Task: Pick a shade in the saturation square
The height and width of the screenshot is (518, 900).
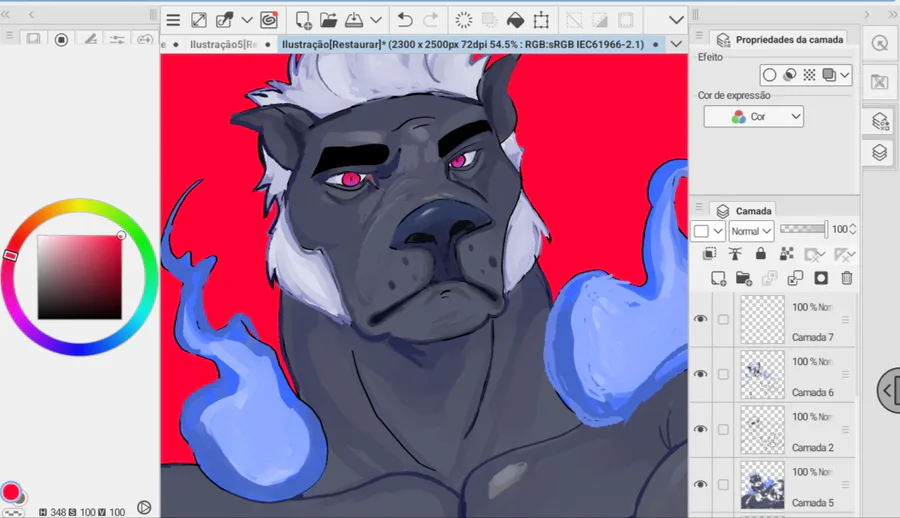Action: point(80,277)
